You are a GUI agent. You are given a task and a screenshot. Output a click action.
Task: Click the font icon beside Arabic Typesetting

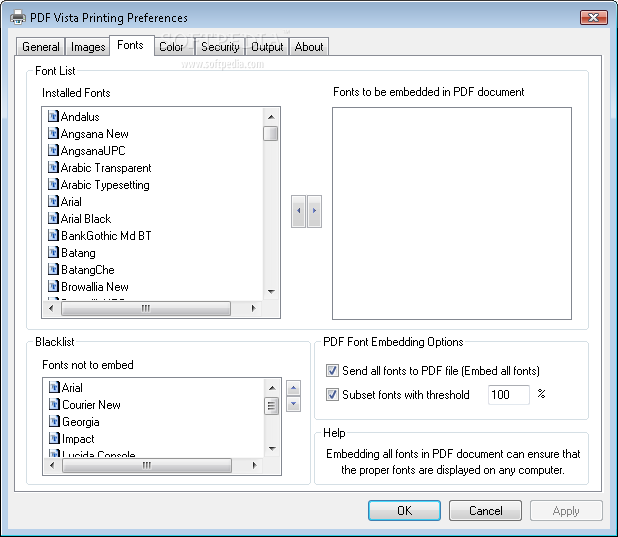click(x=53, y=184)
